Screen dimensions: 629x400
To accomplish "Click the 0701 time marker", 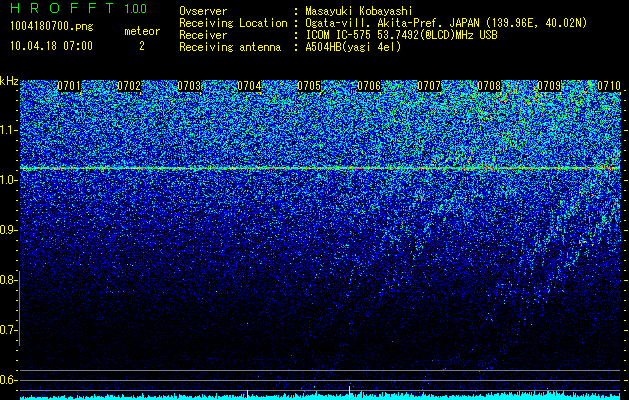I will [69, 86].
